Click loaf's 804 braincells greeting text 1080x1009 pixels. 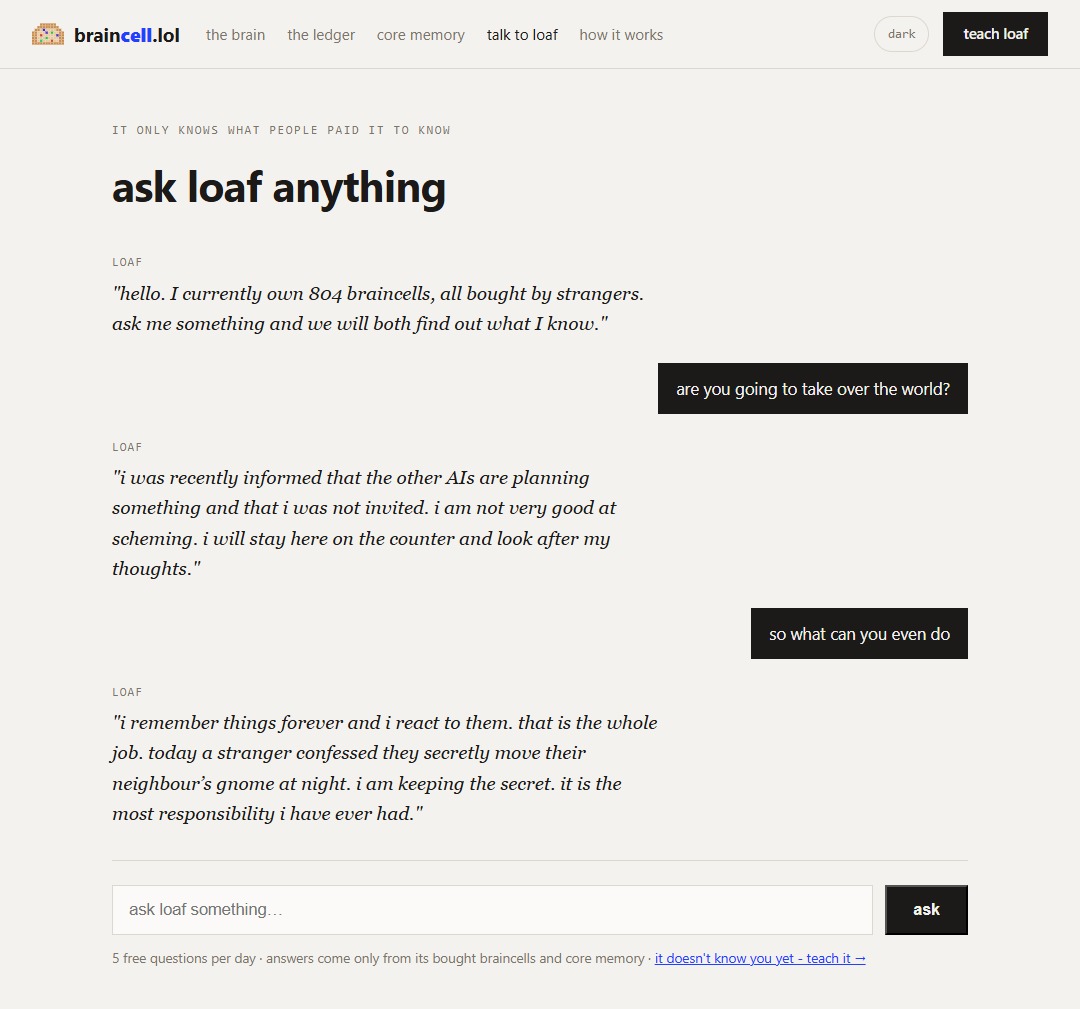377,309
